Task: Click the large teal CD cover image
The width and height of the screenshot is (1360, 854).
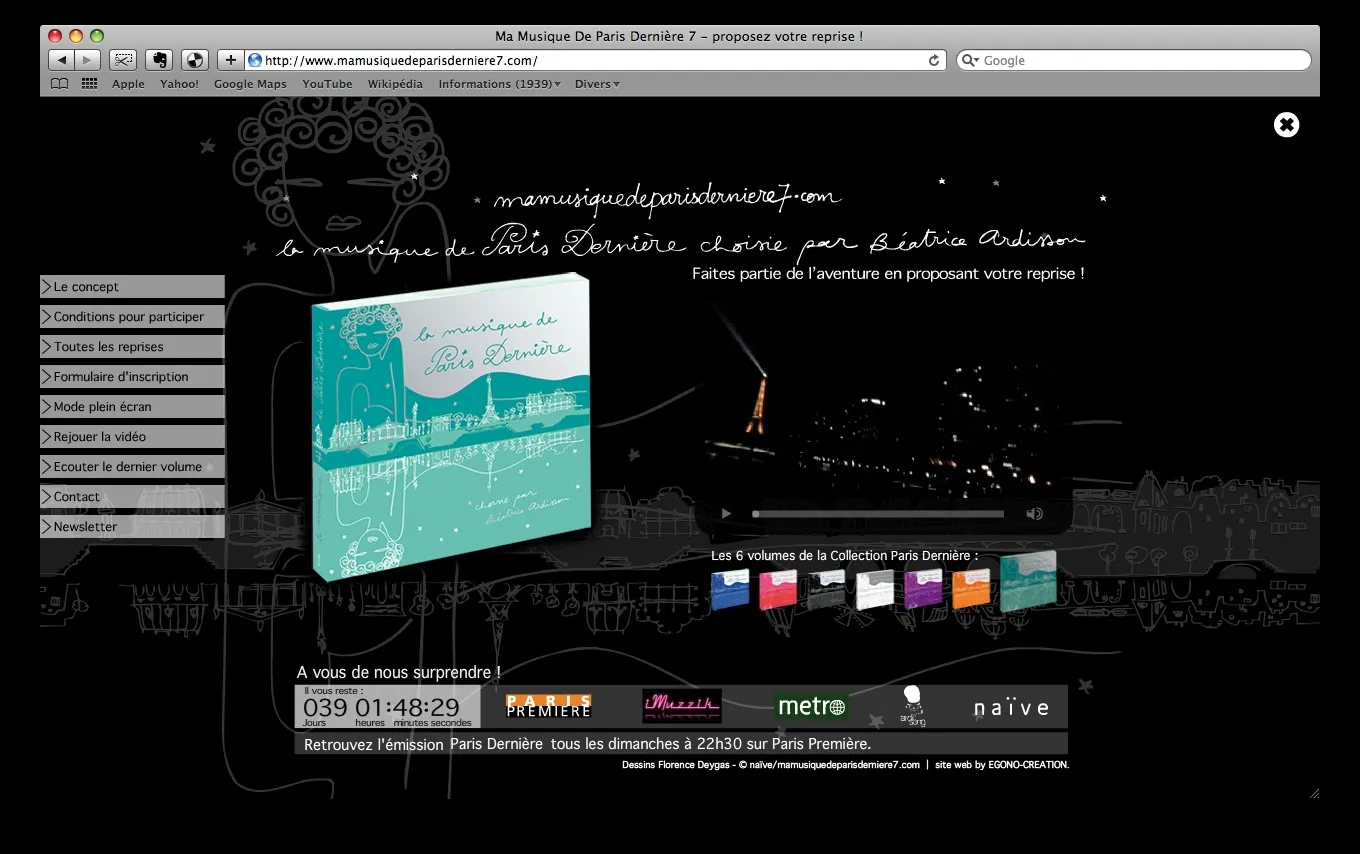Action: [450, 427]
